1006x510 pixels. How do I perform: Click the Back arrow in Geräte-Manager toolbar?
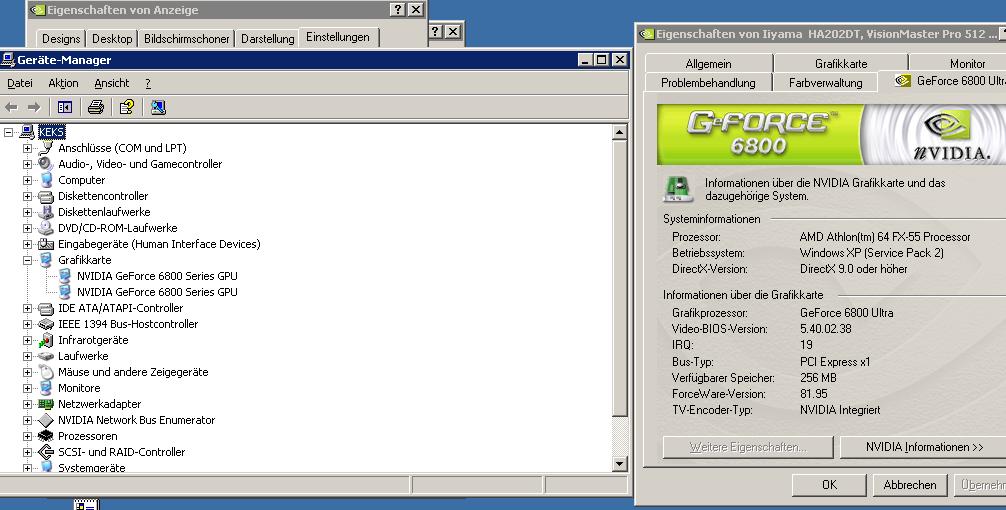[x=11, y=107]
